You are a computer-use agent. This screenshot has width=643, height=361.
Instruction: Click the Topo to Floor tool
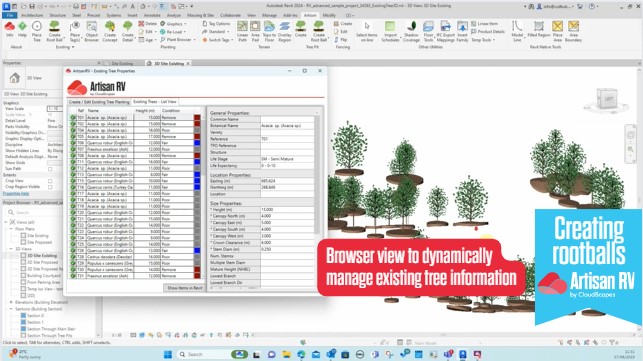[269, 32]
